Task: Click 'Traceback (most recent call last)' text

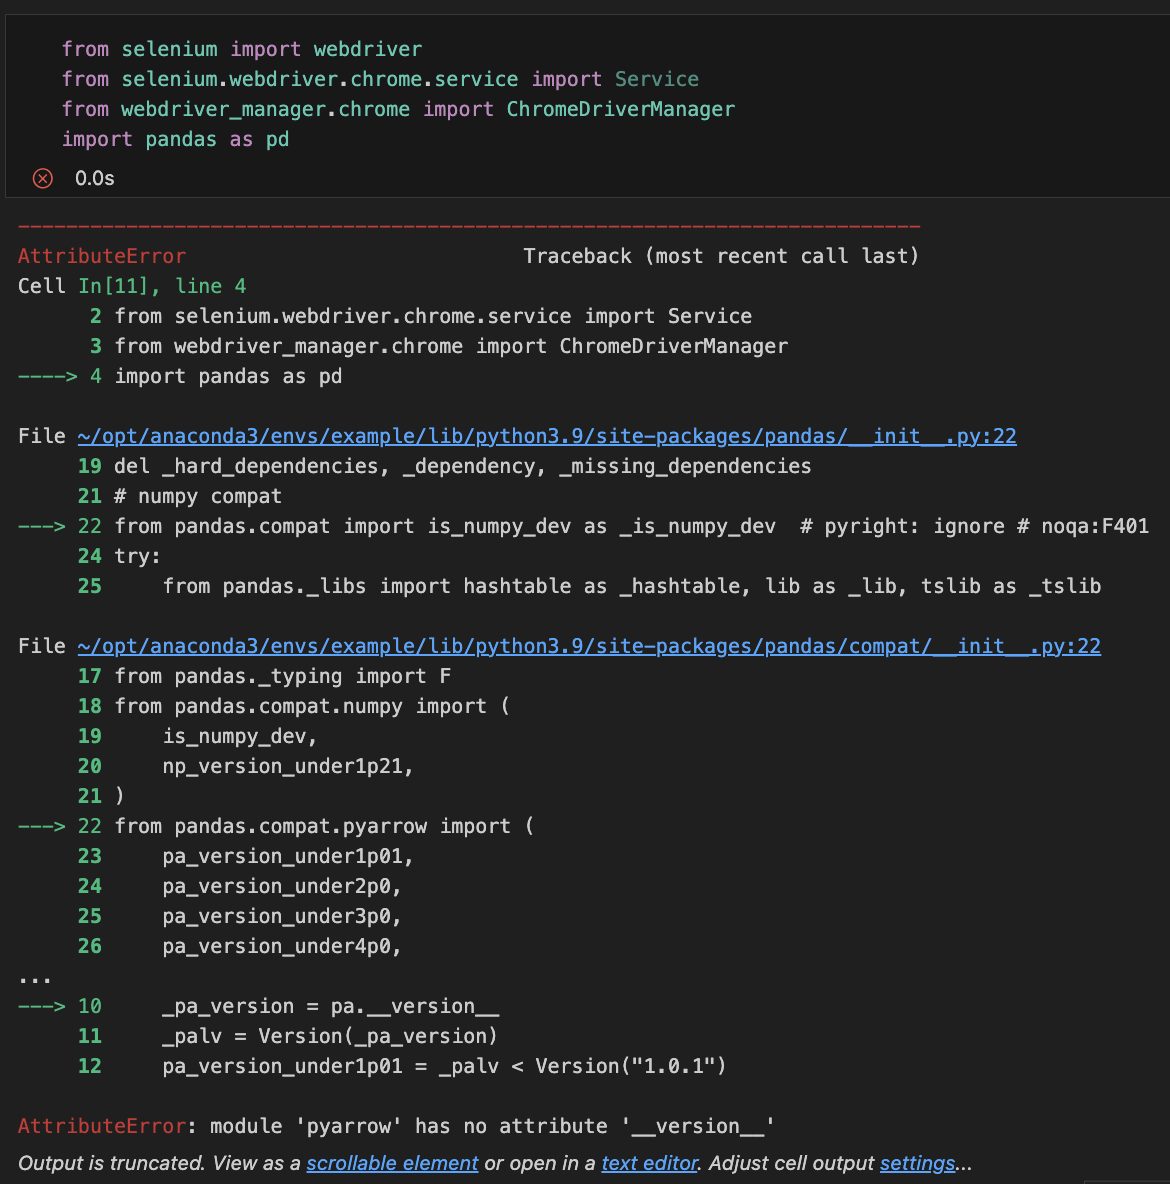Action: [720, 256]
